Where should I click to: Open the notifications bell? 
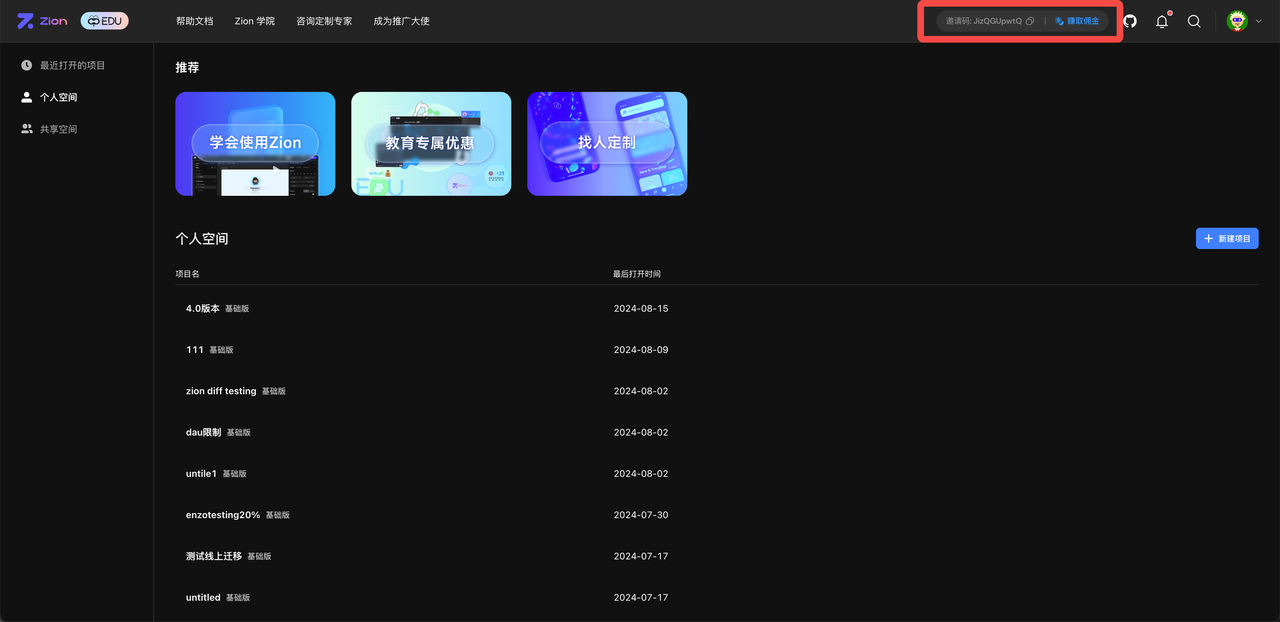point(1162,21)
